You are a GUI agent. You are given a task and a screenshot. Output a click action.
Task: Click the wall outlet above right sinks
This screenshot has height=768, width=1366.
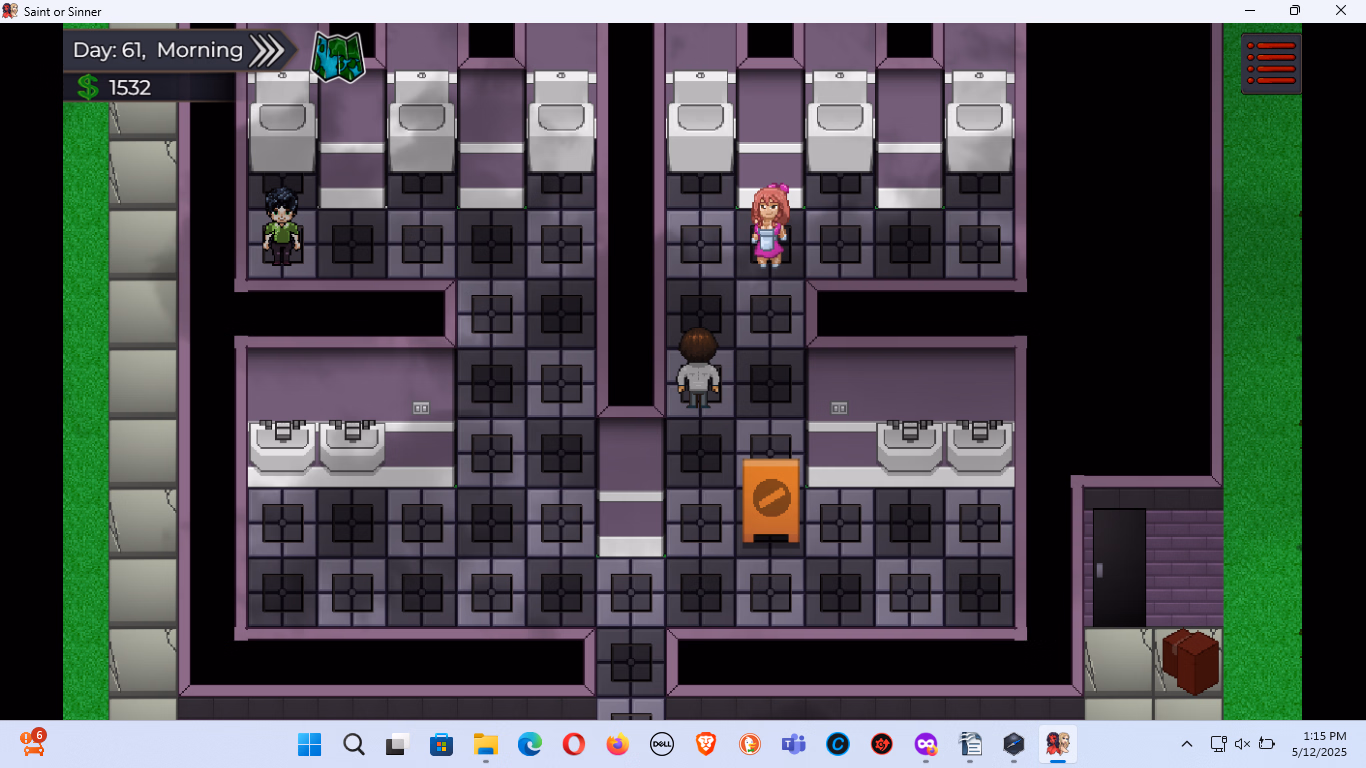tap(839, 408)
